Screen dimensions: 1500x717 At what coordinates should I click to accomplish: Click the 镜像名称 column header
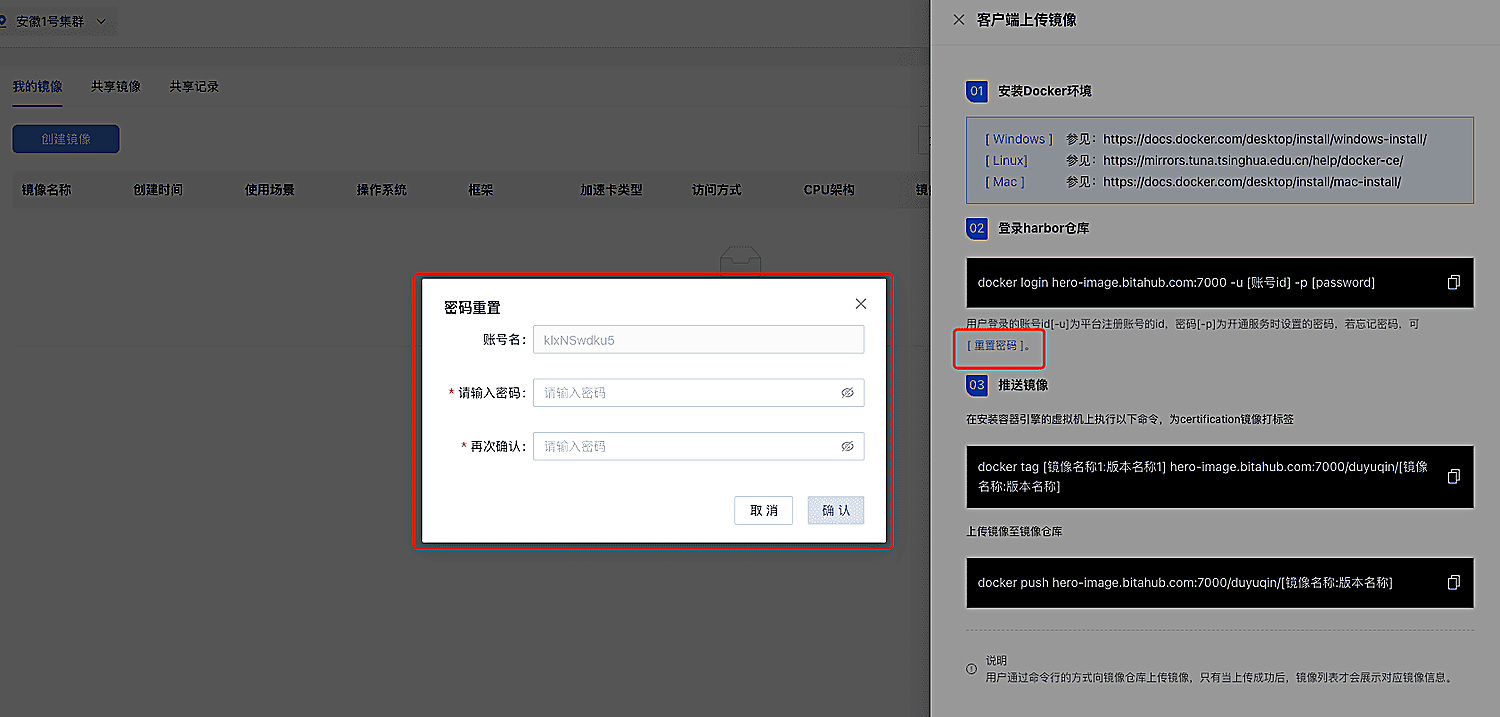(47, 189)
